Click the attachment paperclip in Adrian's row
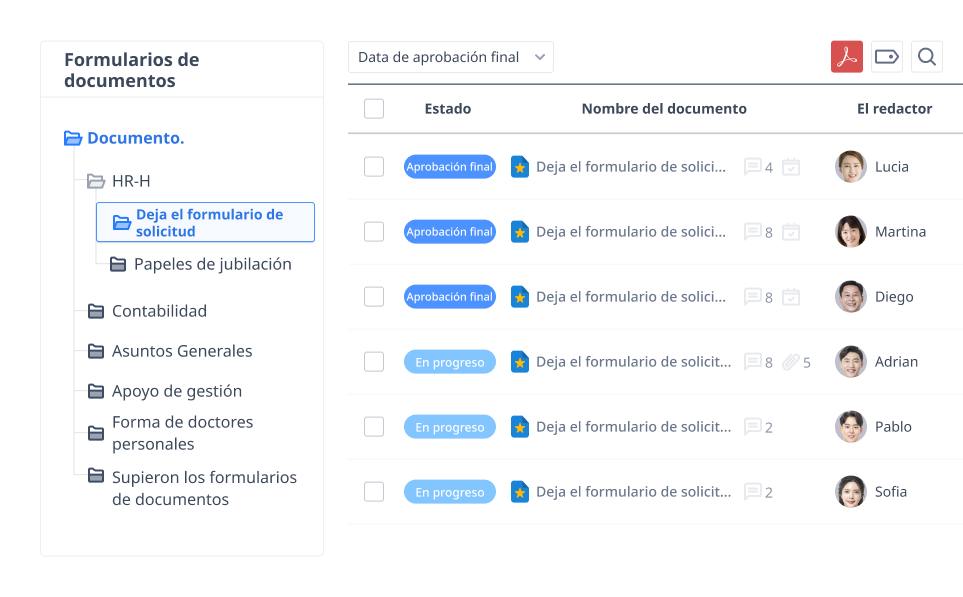 coord(791,362)
